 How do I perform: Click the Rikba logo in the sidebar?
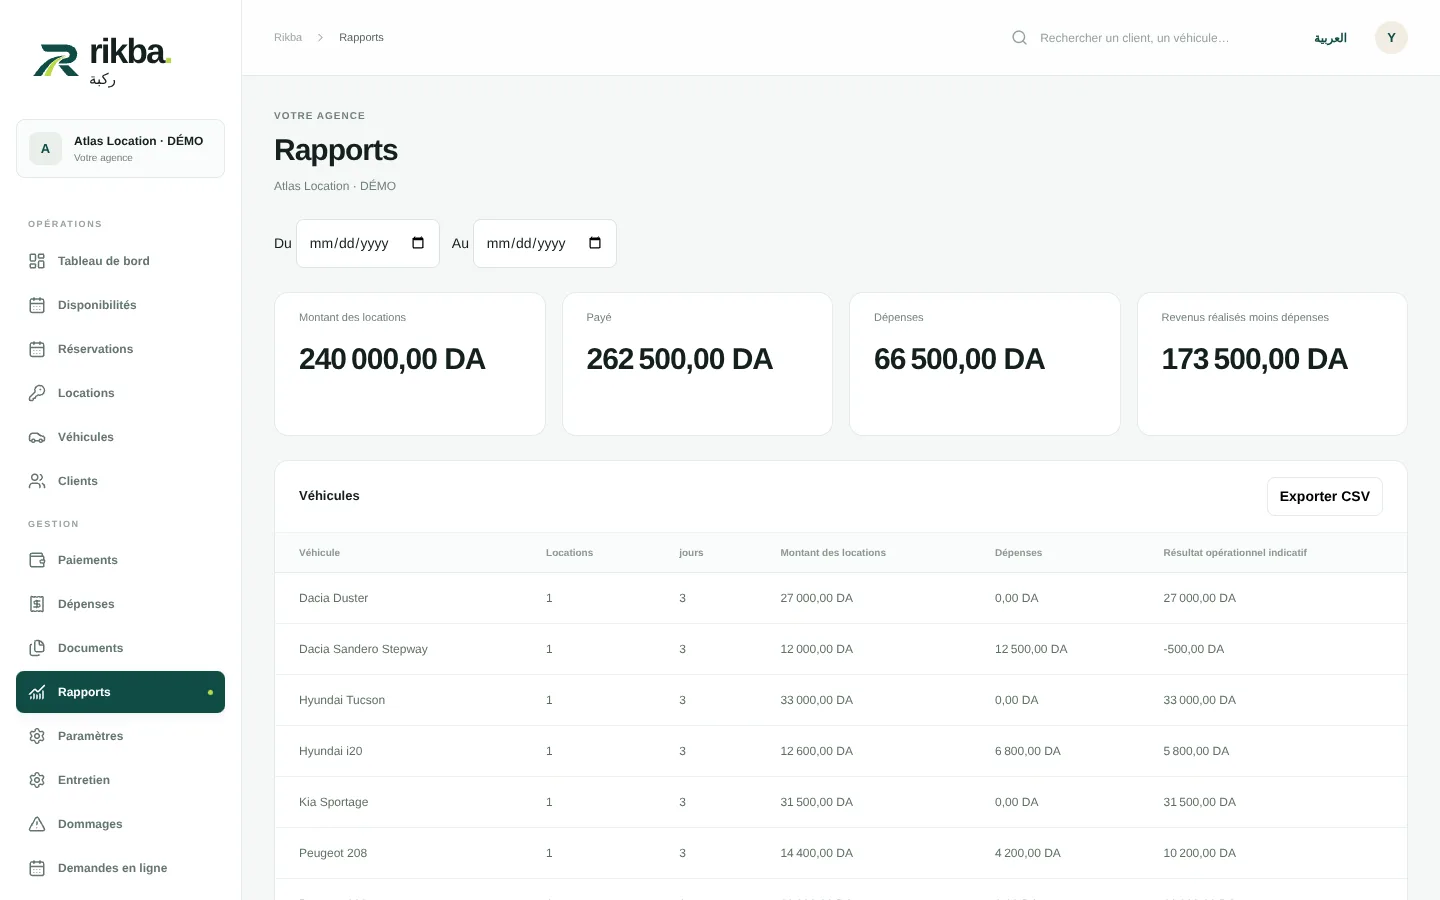coord(102,62)
